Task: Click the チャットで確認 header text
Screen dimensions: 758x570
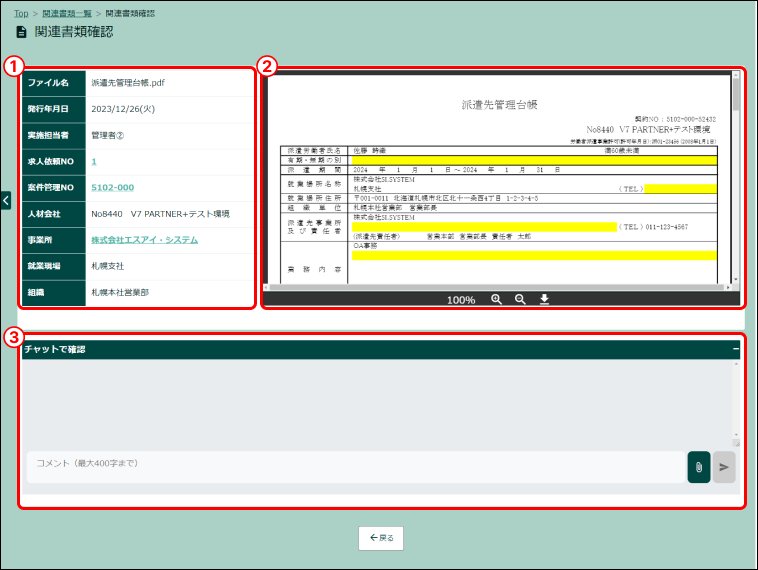Action: click(x=55, y=349)
